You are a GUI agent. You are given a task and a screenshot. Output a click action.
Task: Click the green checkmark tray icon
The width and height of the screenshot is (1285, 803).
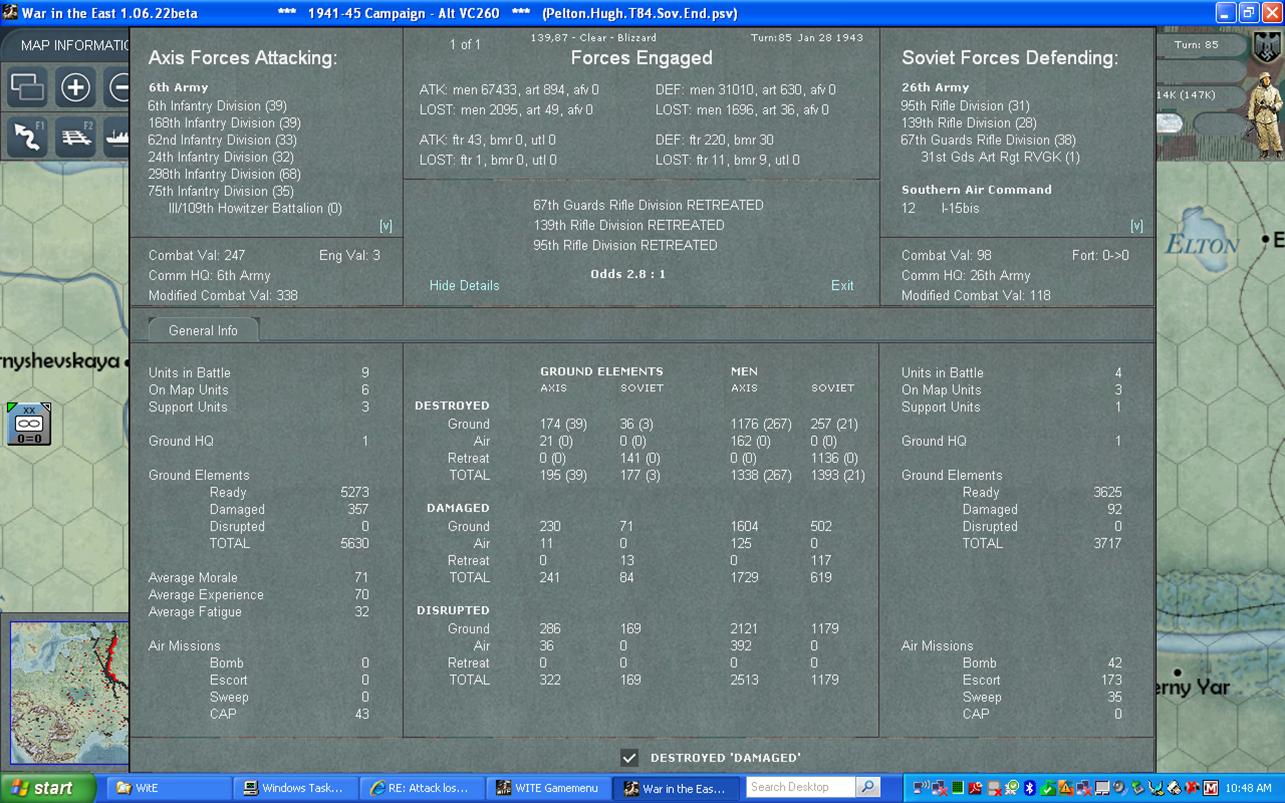click(x=1047, y=788)
